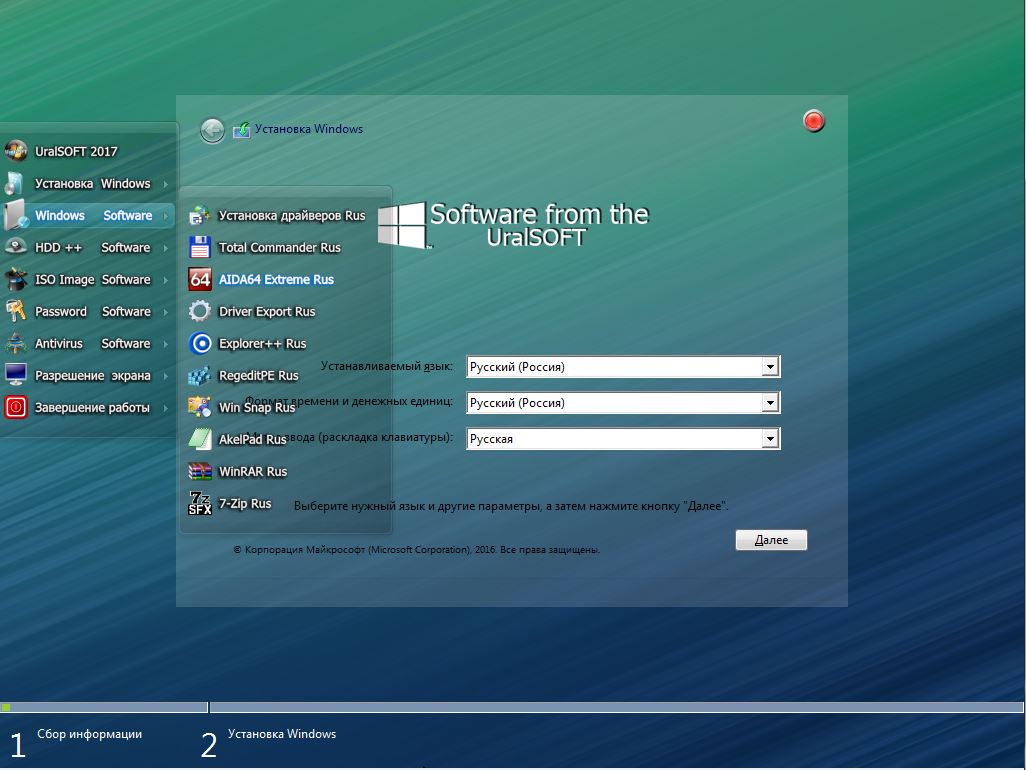Click the Antivirus Software icon

16,343
